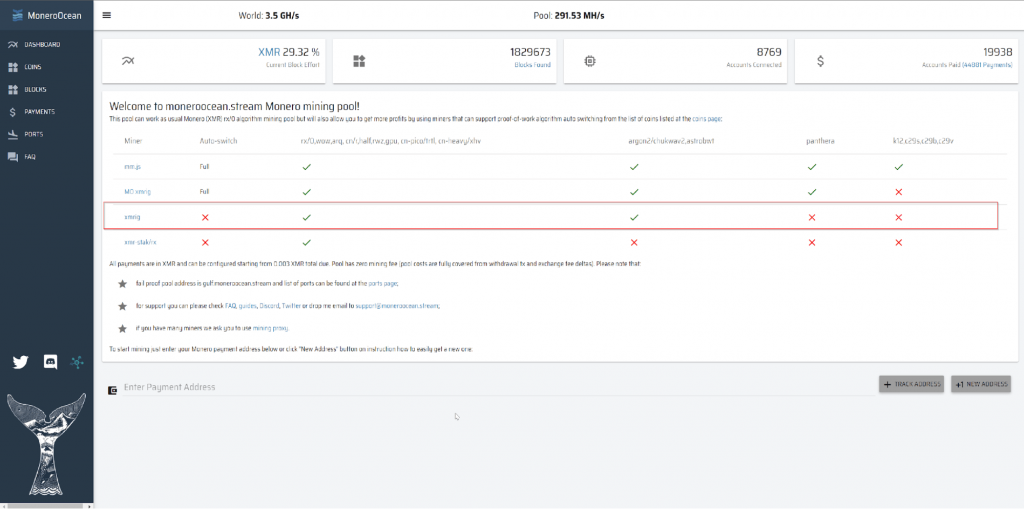Image resolution: width=1024 pixels, height=509 pixels.
Task: Open the coins page link in intro text
Action: point(708,119)
